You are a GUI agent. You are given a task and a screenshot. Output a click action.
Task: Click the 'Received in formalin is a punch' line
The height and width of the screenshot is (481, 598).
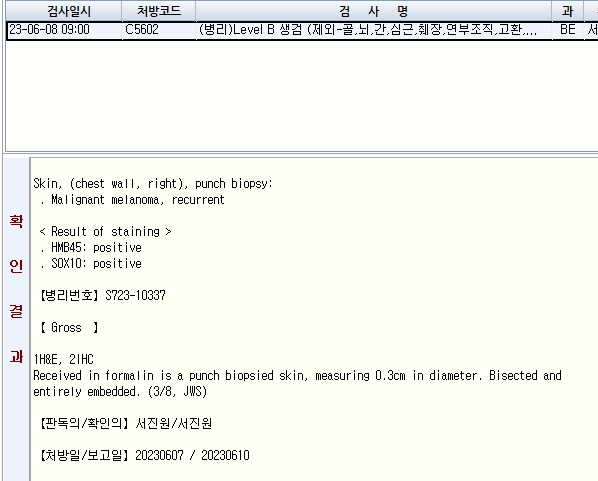[297, 375]
